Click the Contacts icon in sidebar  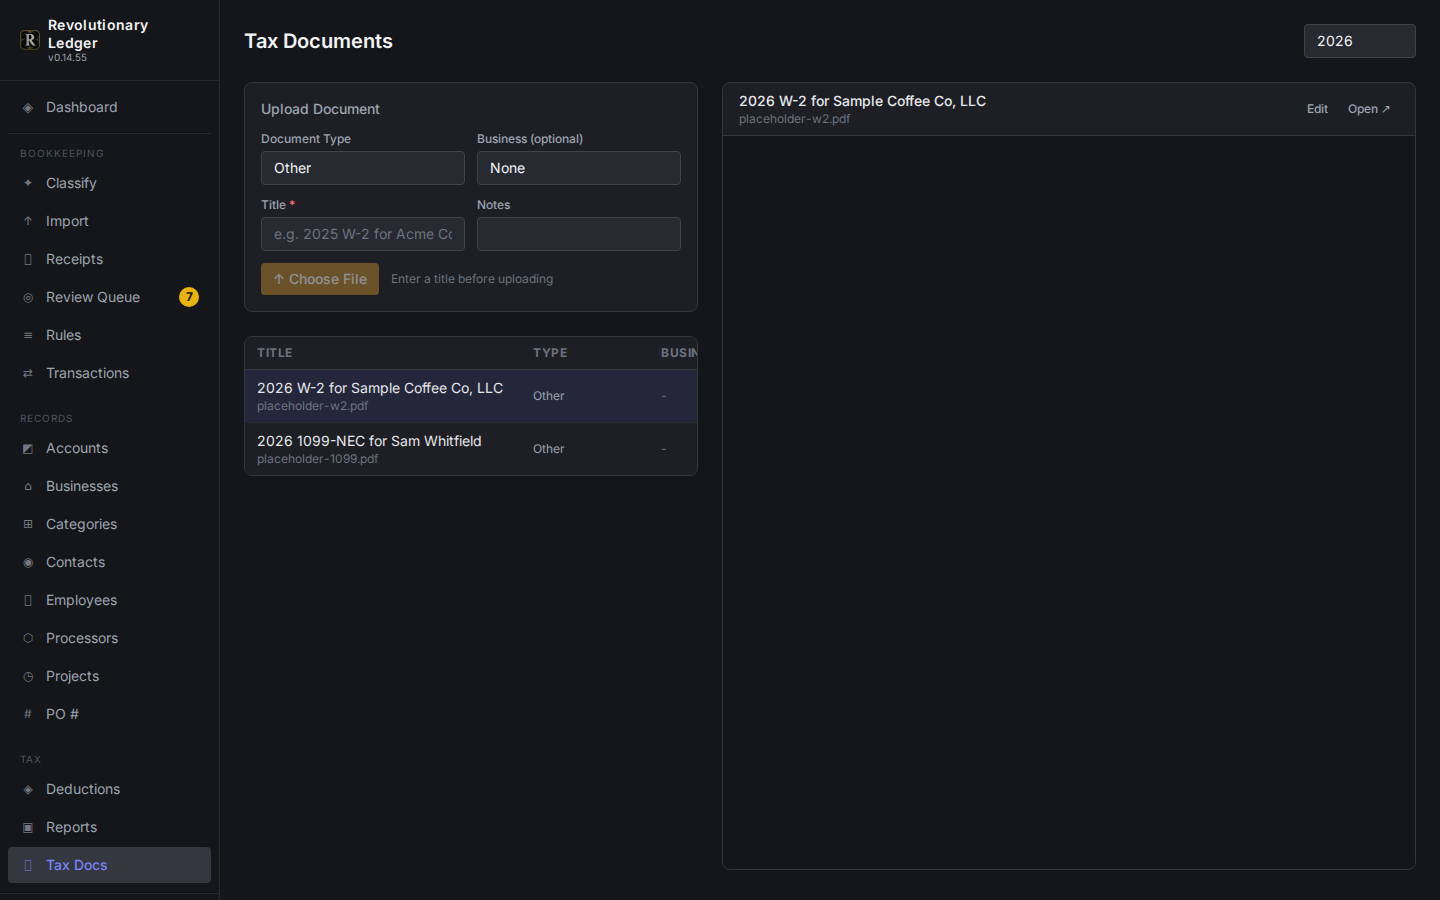(x=28, y=563)
